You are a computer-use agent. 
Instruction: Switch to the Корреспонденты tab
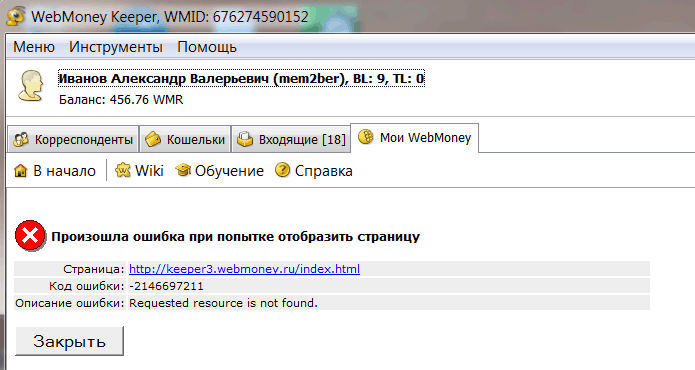[73, 139]
